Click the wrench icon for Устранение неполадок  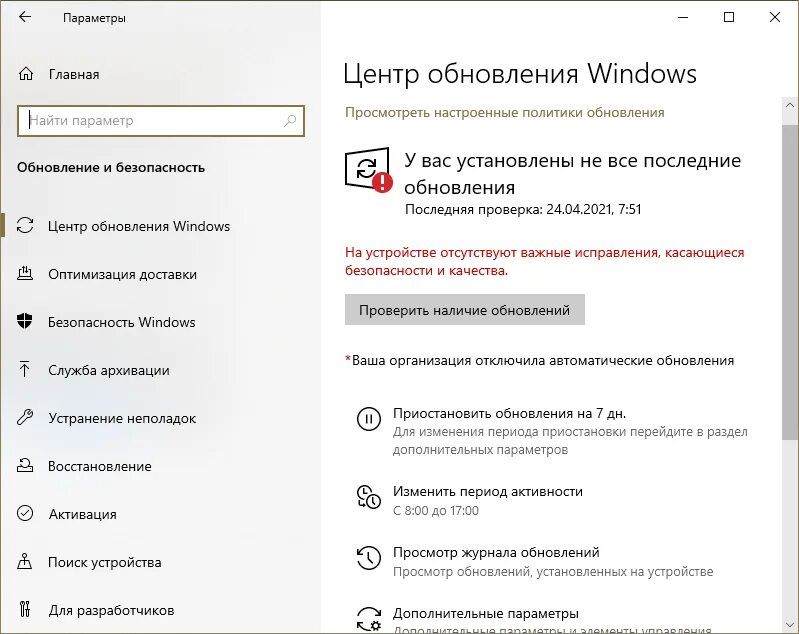(x=25, y=417)
